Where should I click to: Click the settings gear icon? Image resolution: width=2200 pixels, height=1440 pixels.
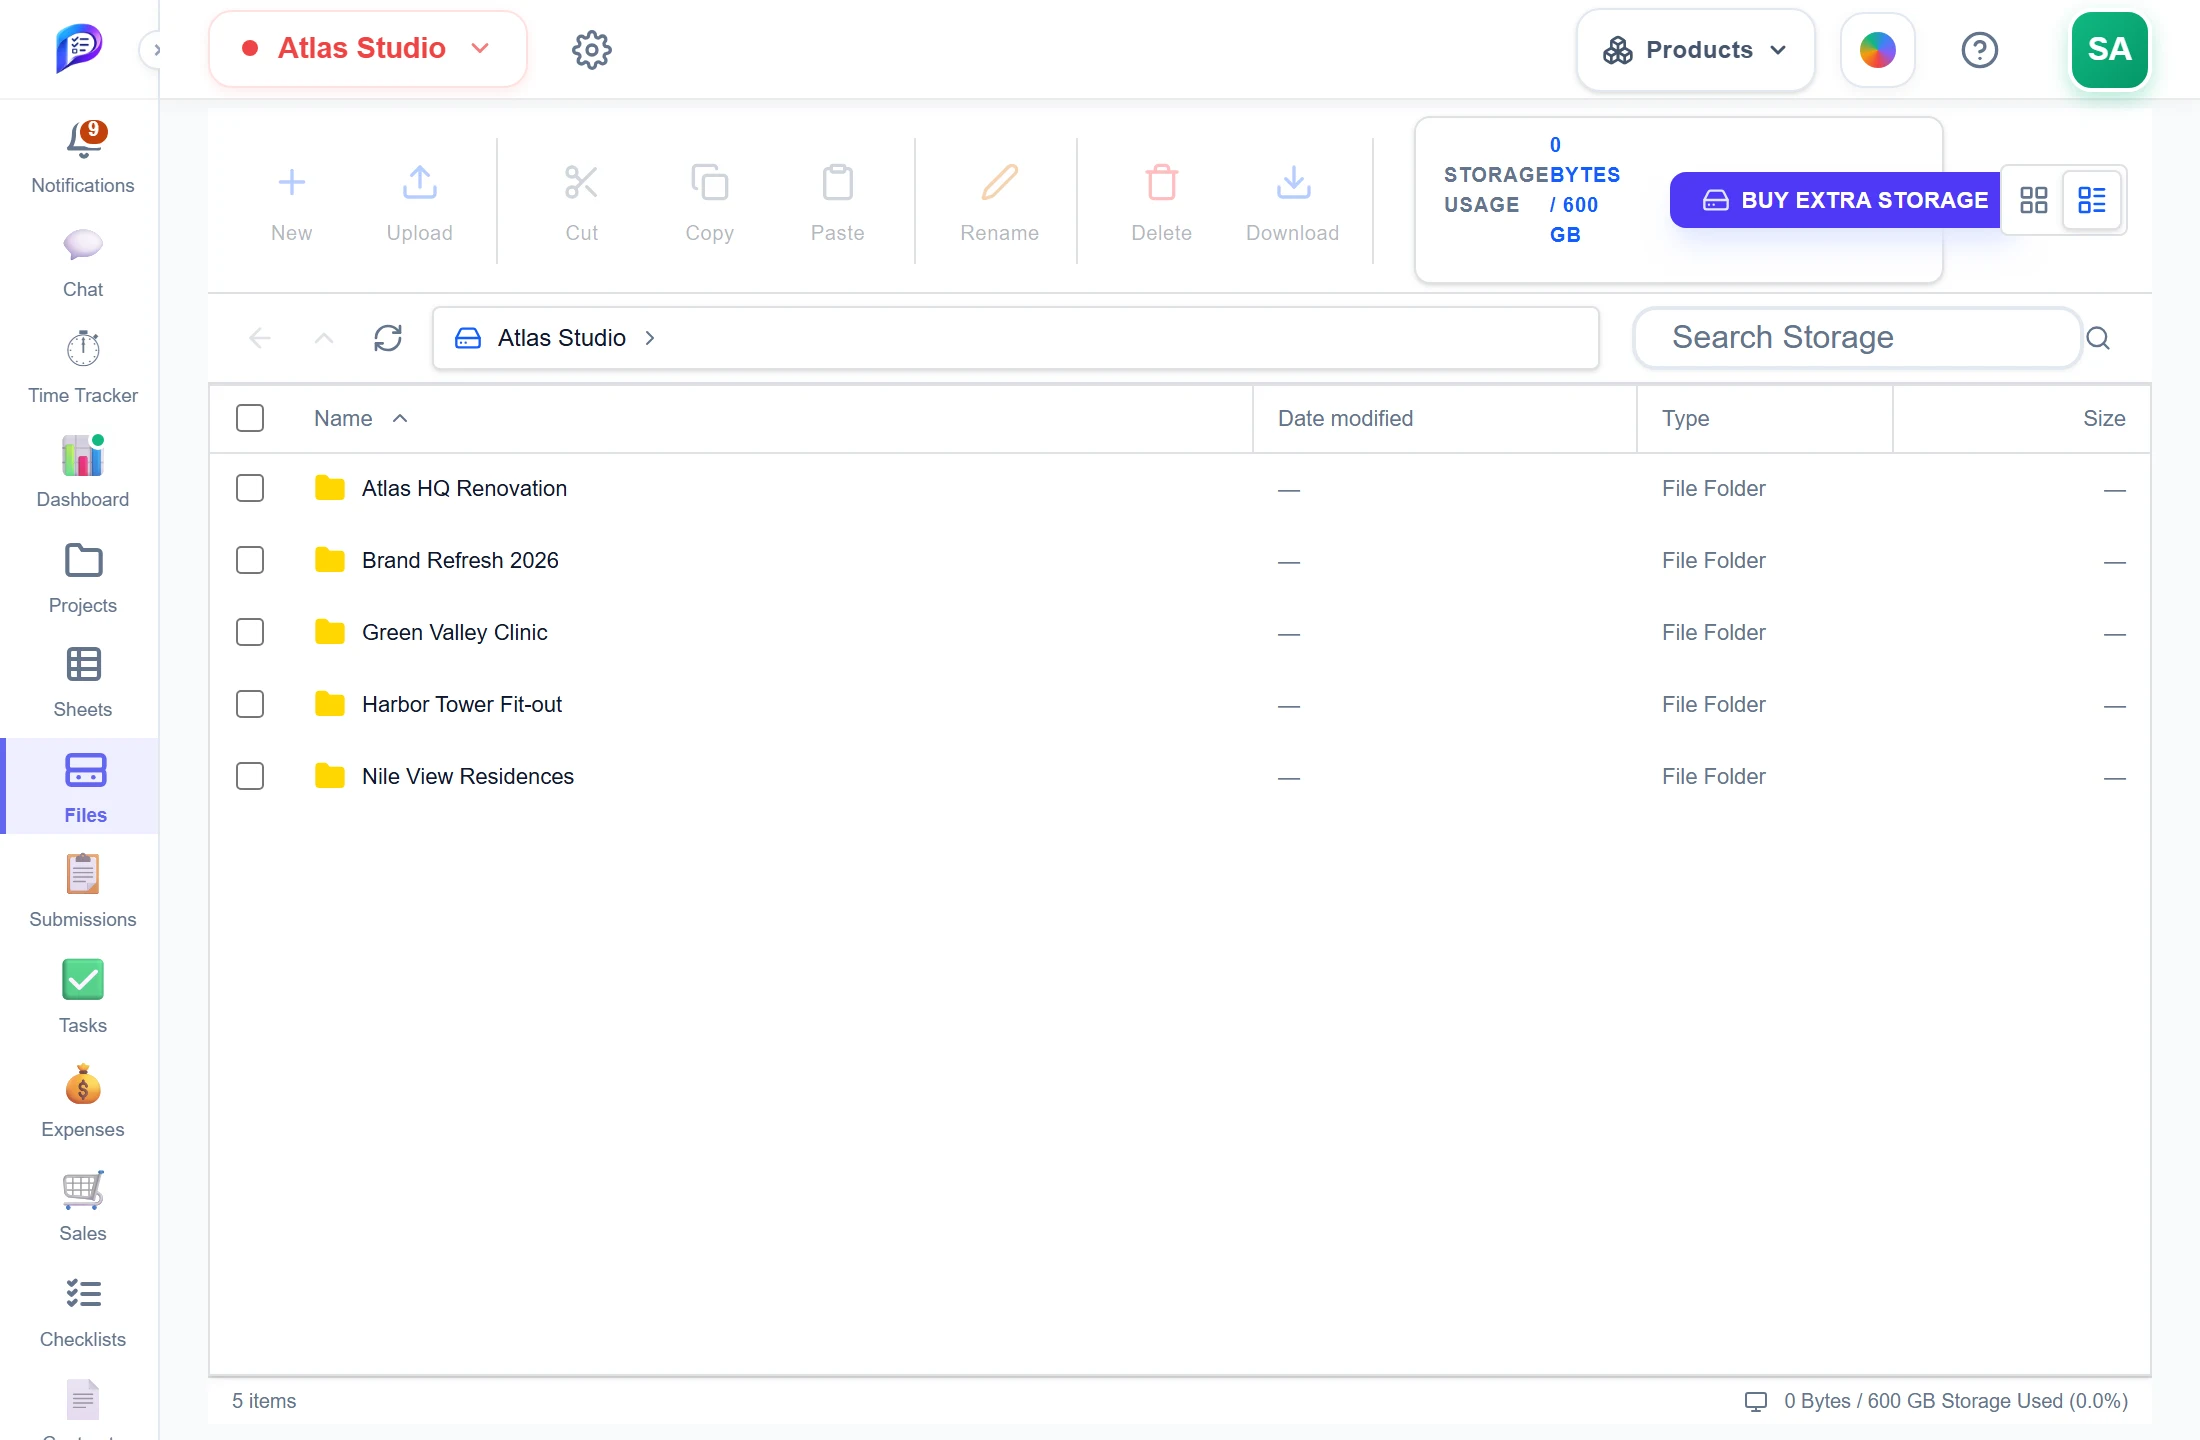pos(592,49)
